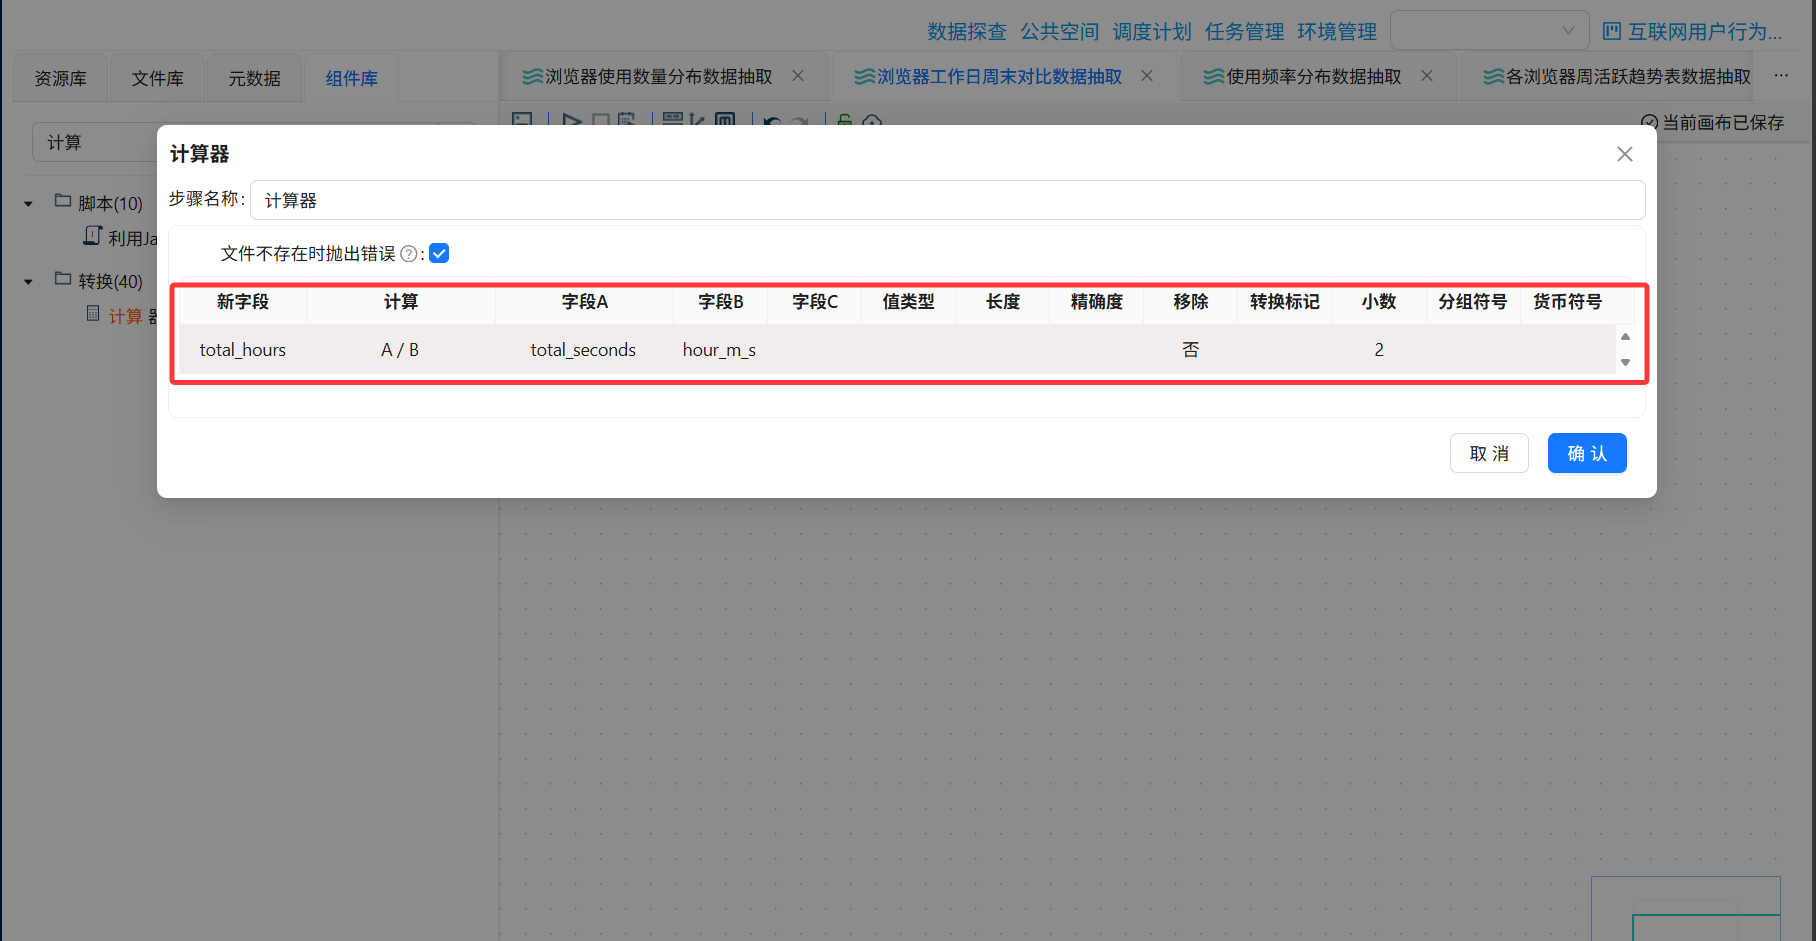Close the 使用频率分布数据抽取 tab

click(1427, 76)
